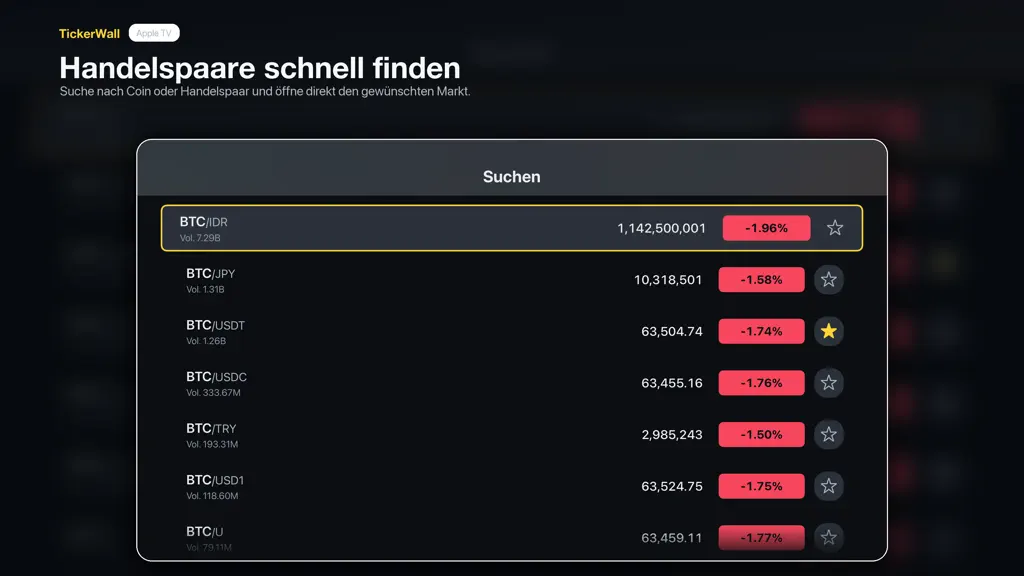Star the BTC/USDC trading pair

[x=829, y=383]
